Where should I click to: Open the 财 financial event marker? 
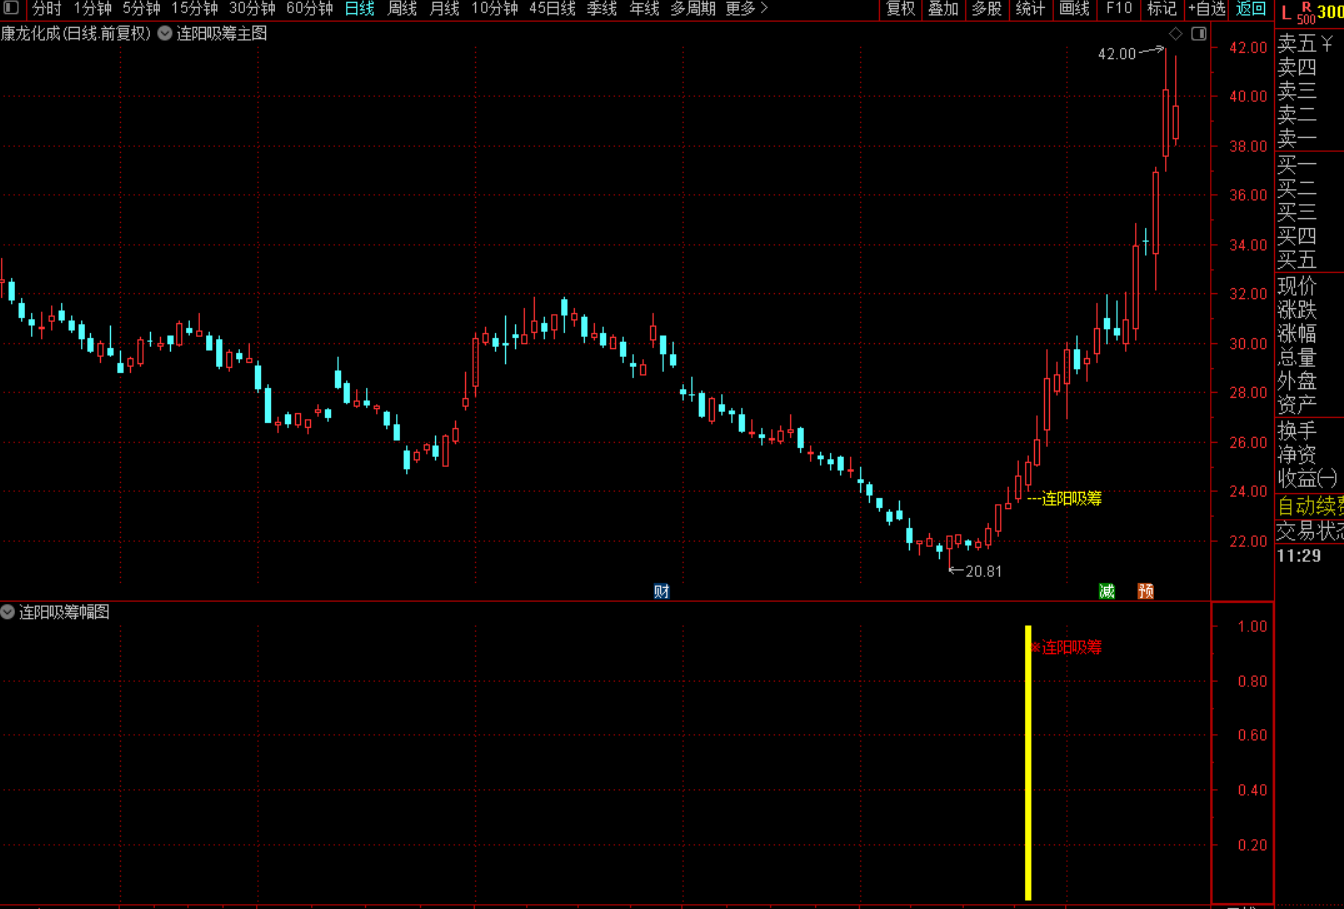coord(661,591)
